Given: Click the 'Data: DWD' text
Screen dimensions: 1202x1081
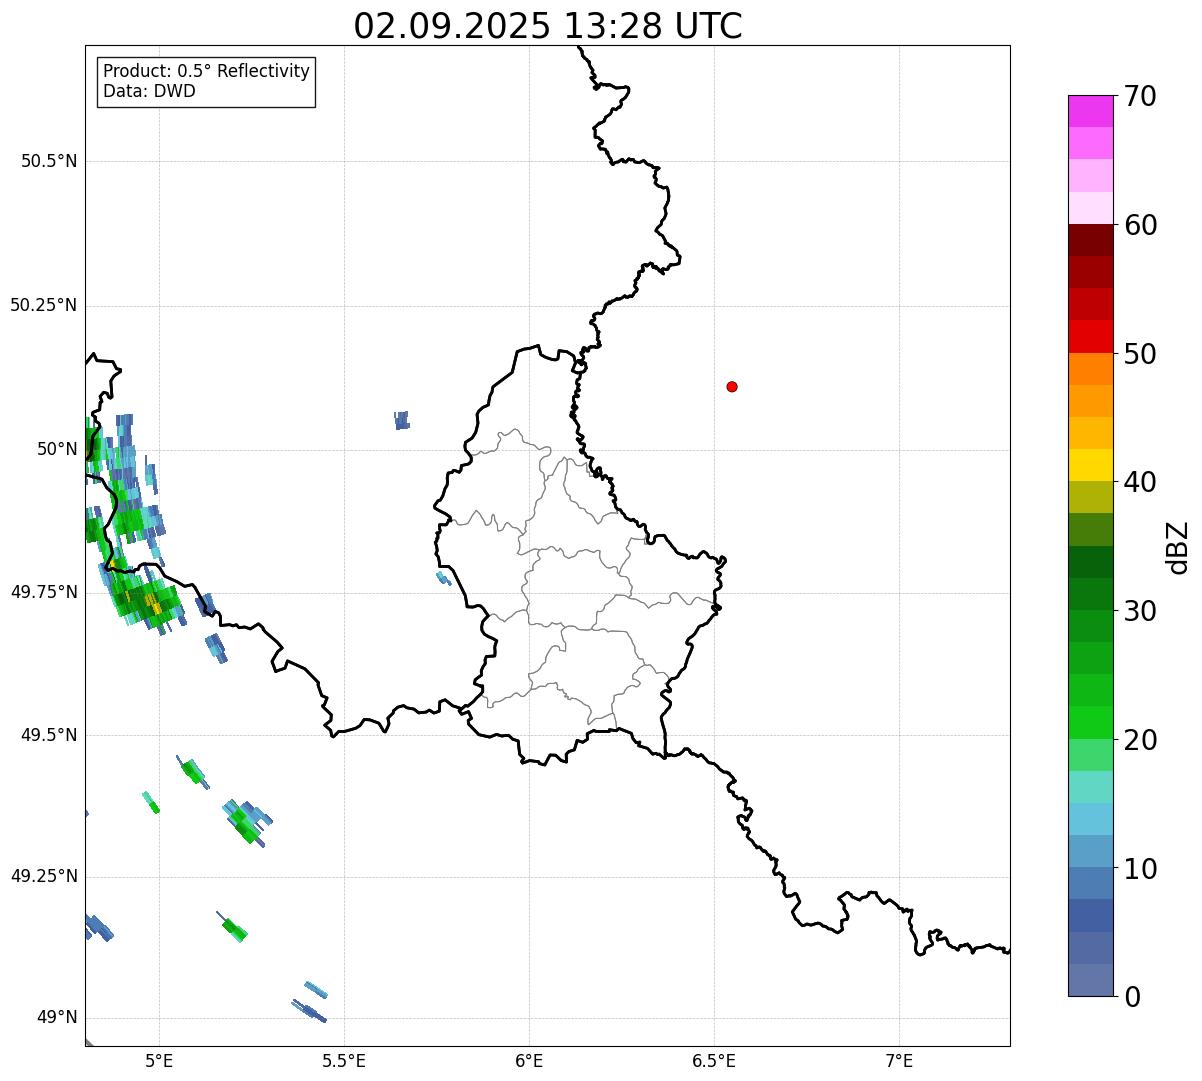Looking at the screenshot, I should tap(149, 91).
